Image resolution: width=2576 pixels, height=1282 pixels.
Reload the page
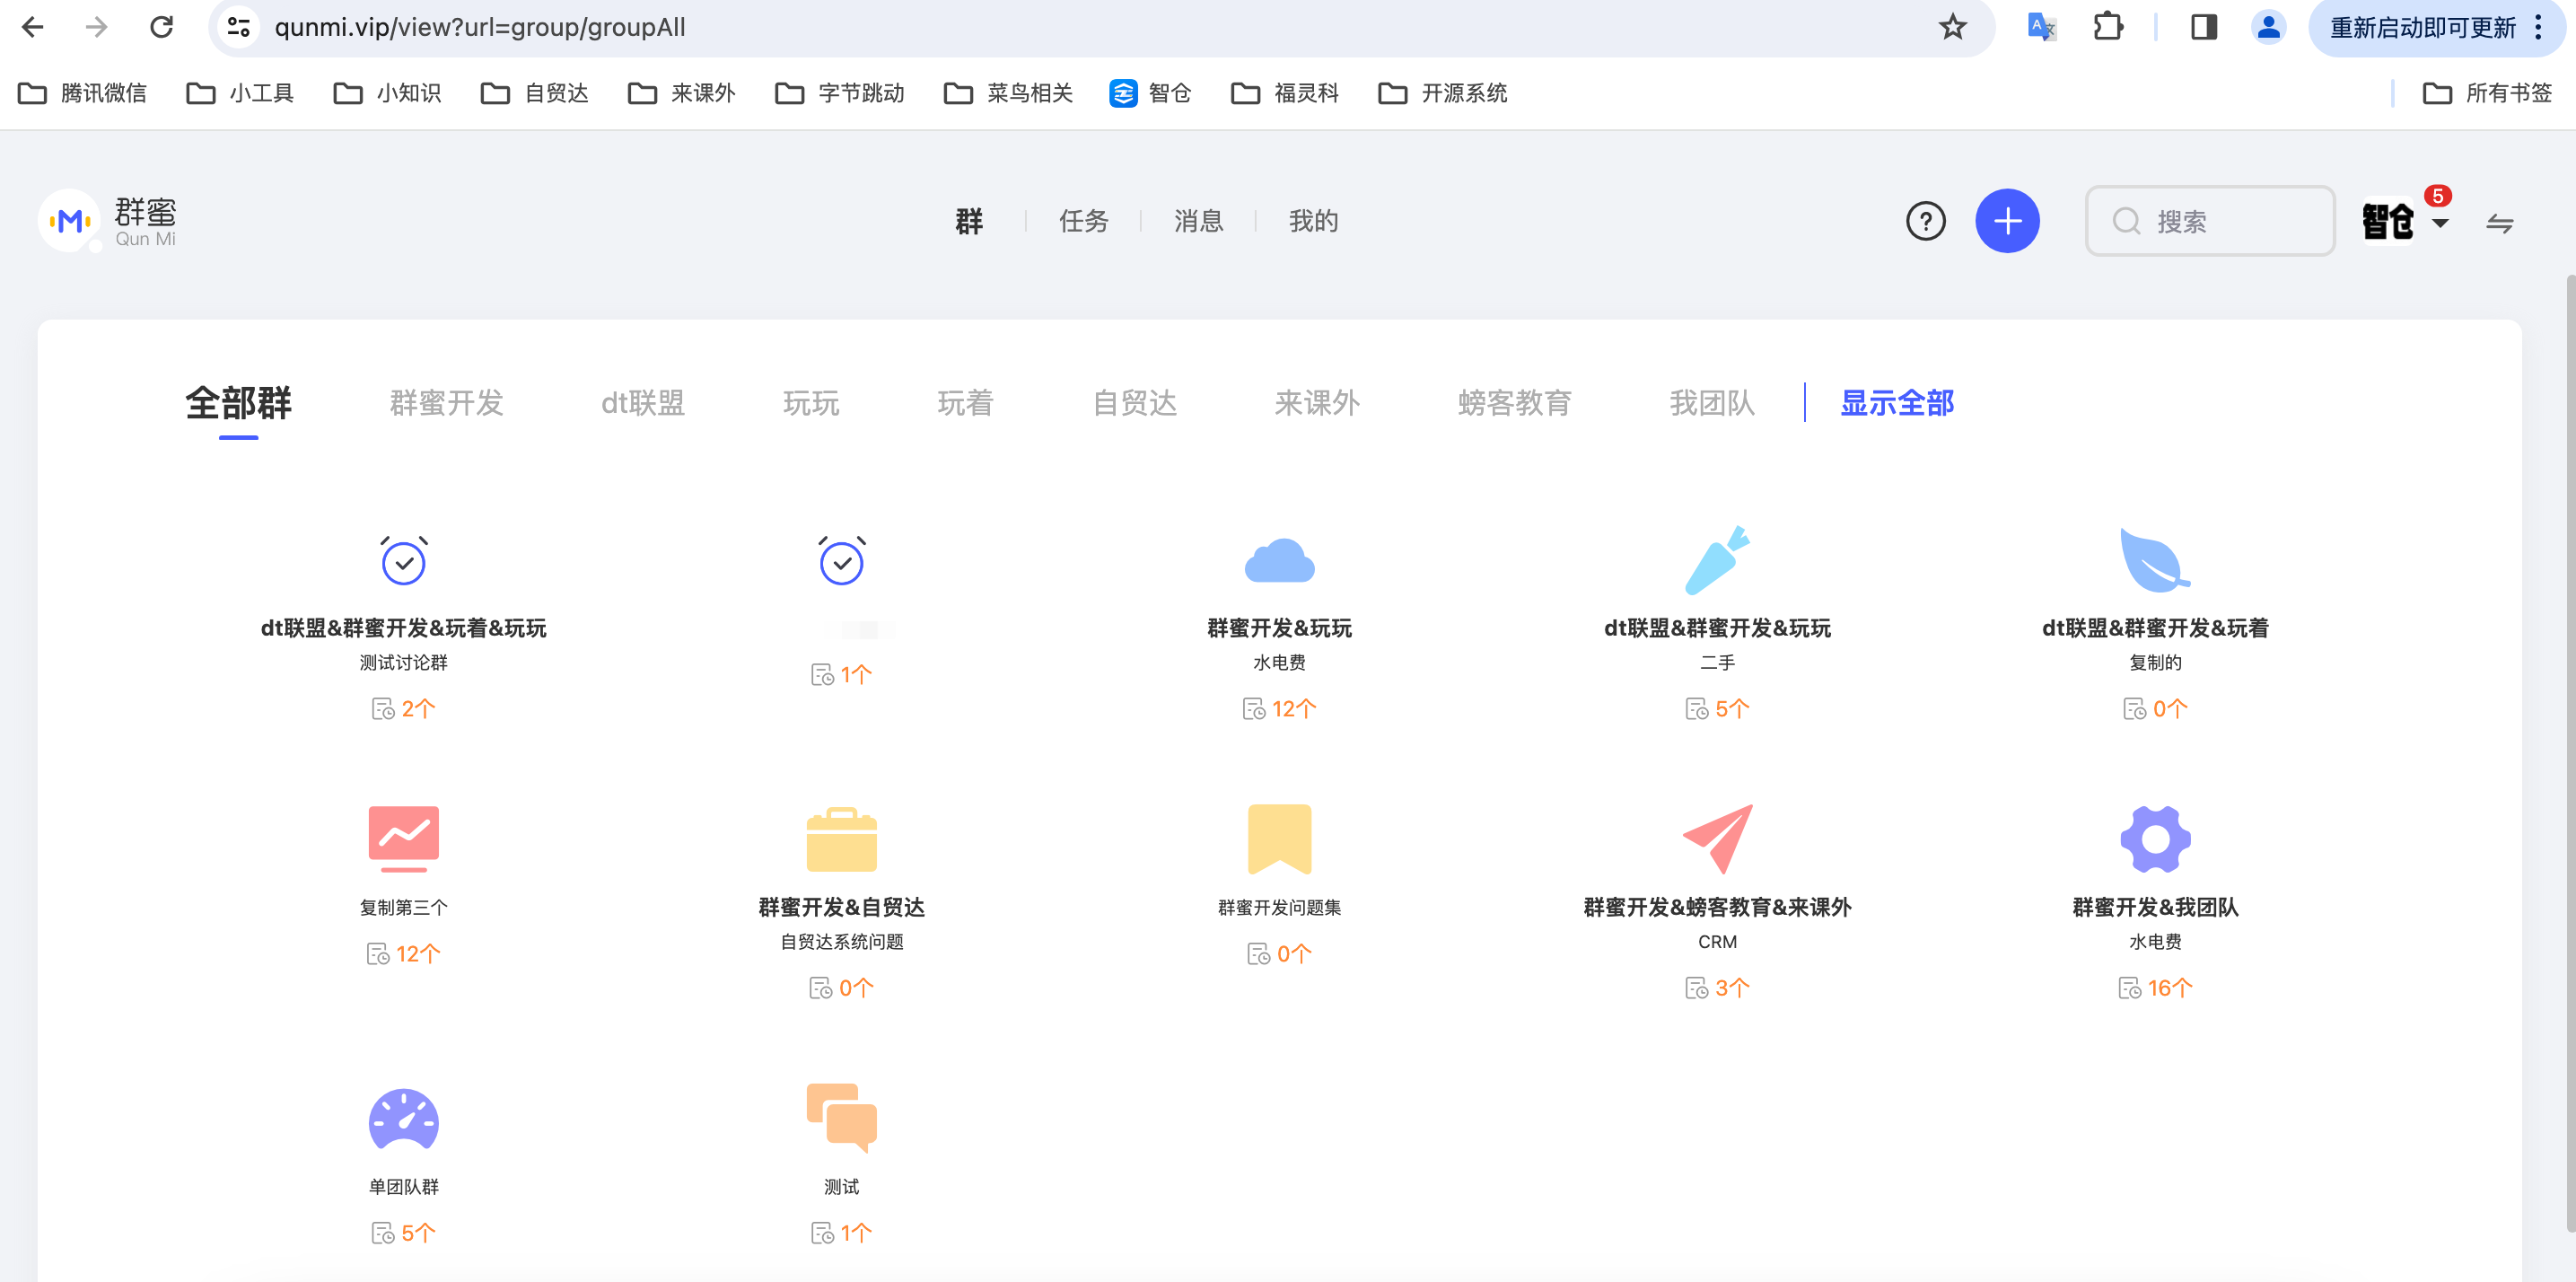click(161, 27)
